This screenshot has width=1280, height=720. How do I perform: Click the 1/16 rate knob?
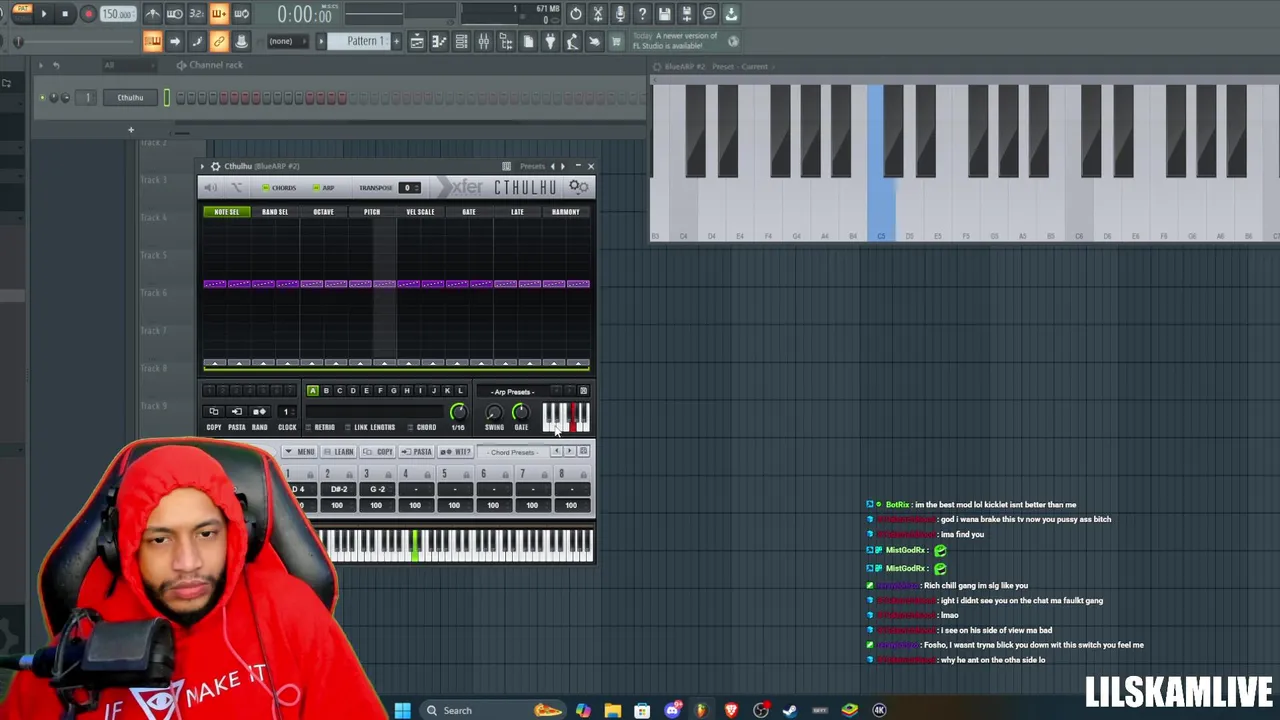pyautogui.click(x=458, y=412)
